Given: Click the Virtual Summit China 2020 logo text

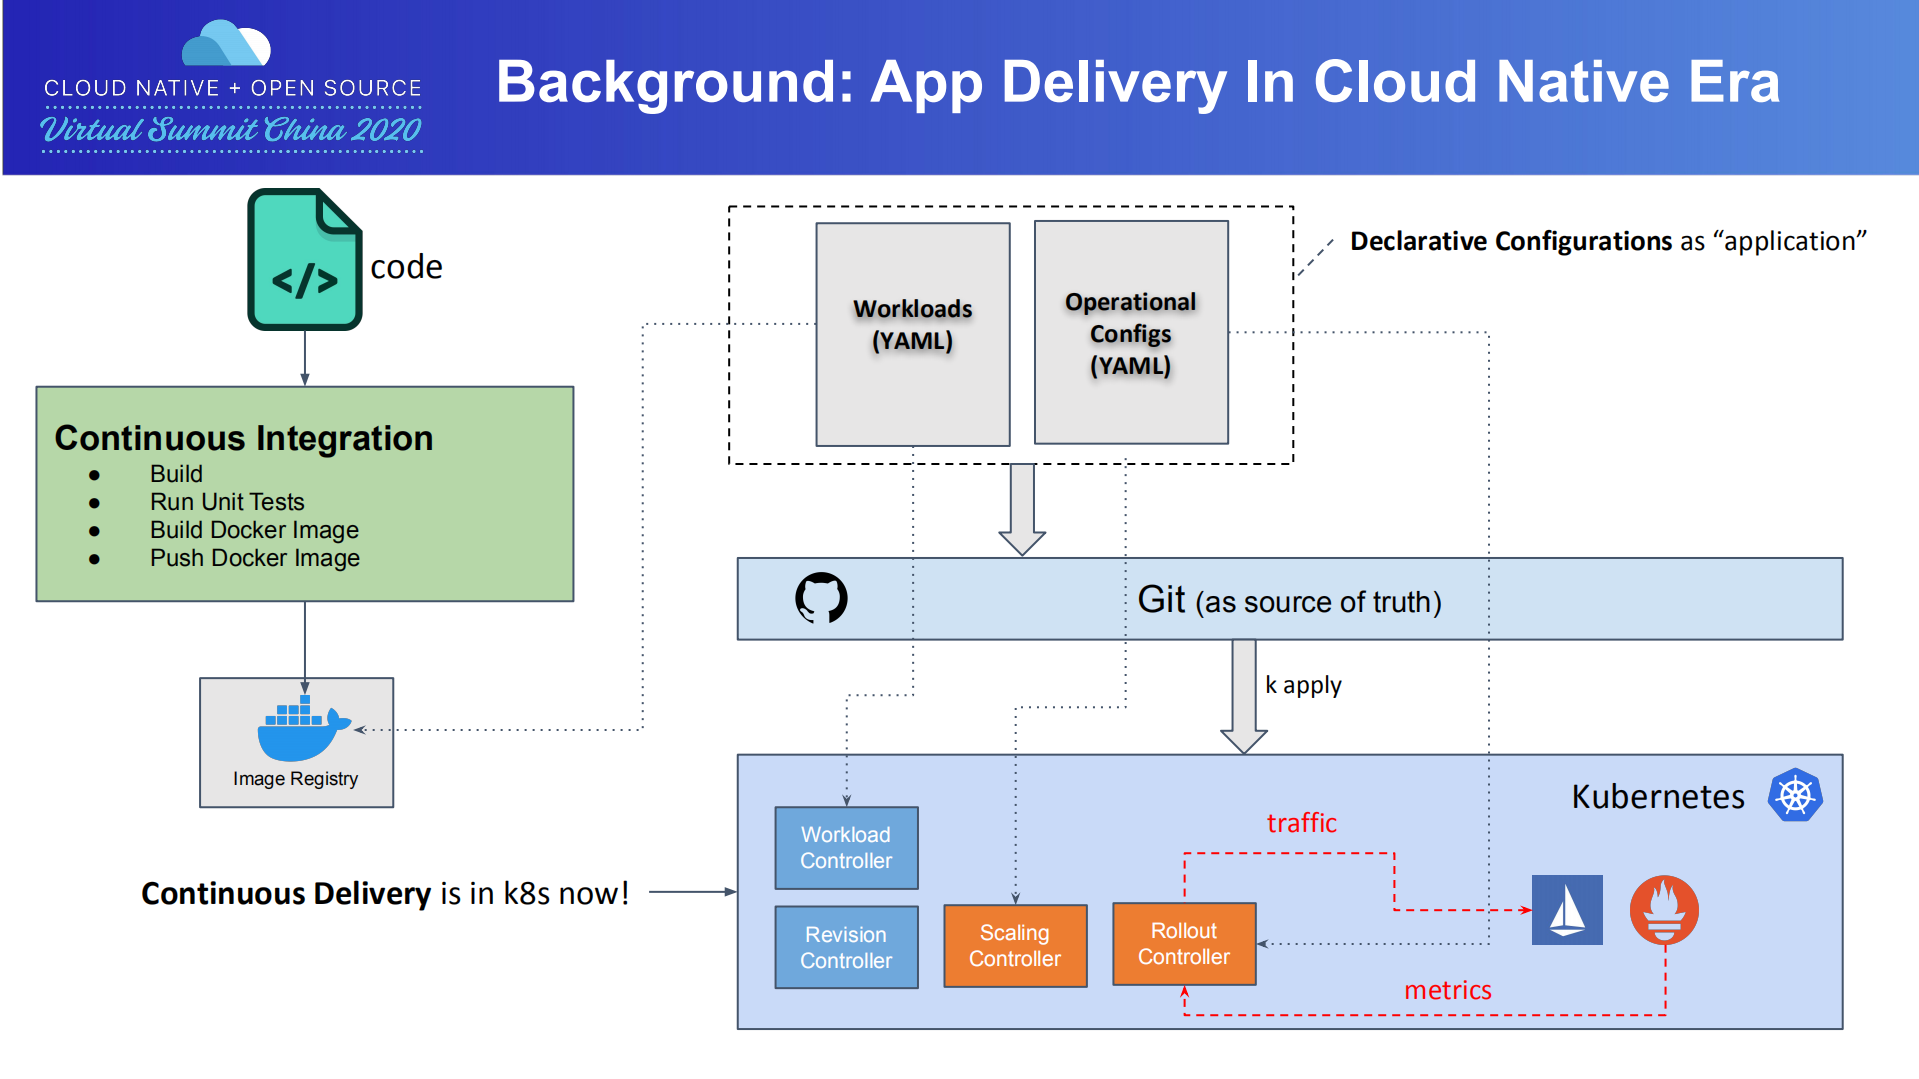Looking at the screenshot, I should pyautogui.click(x=230, y=128).
